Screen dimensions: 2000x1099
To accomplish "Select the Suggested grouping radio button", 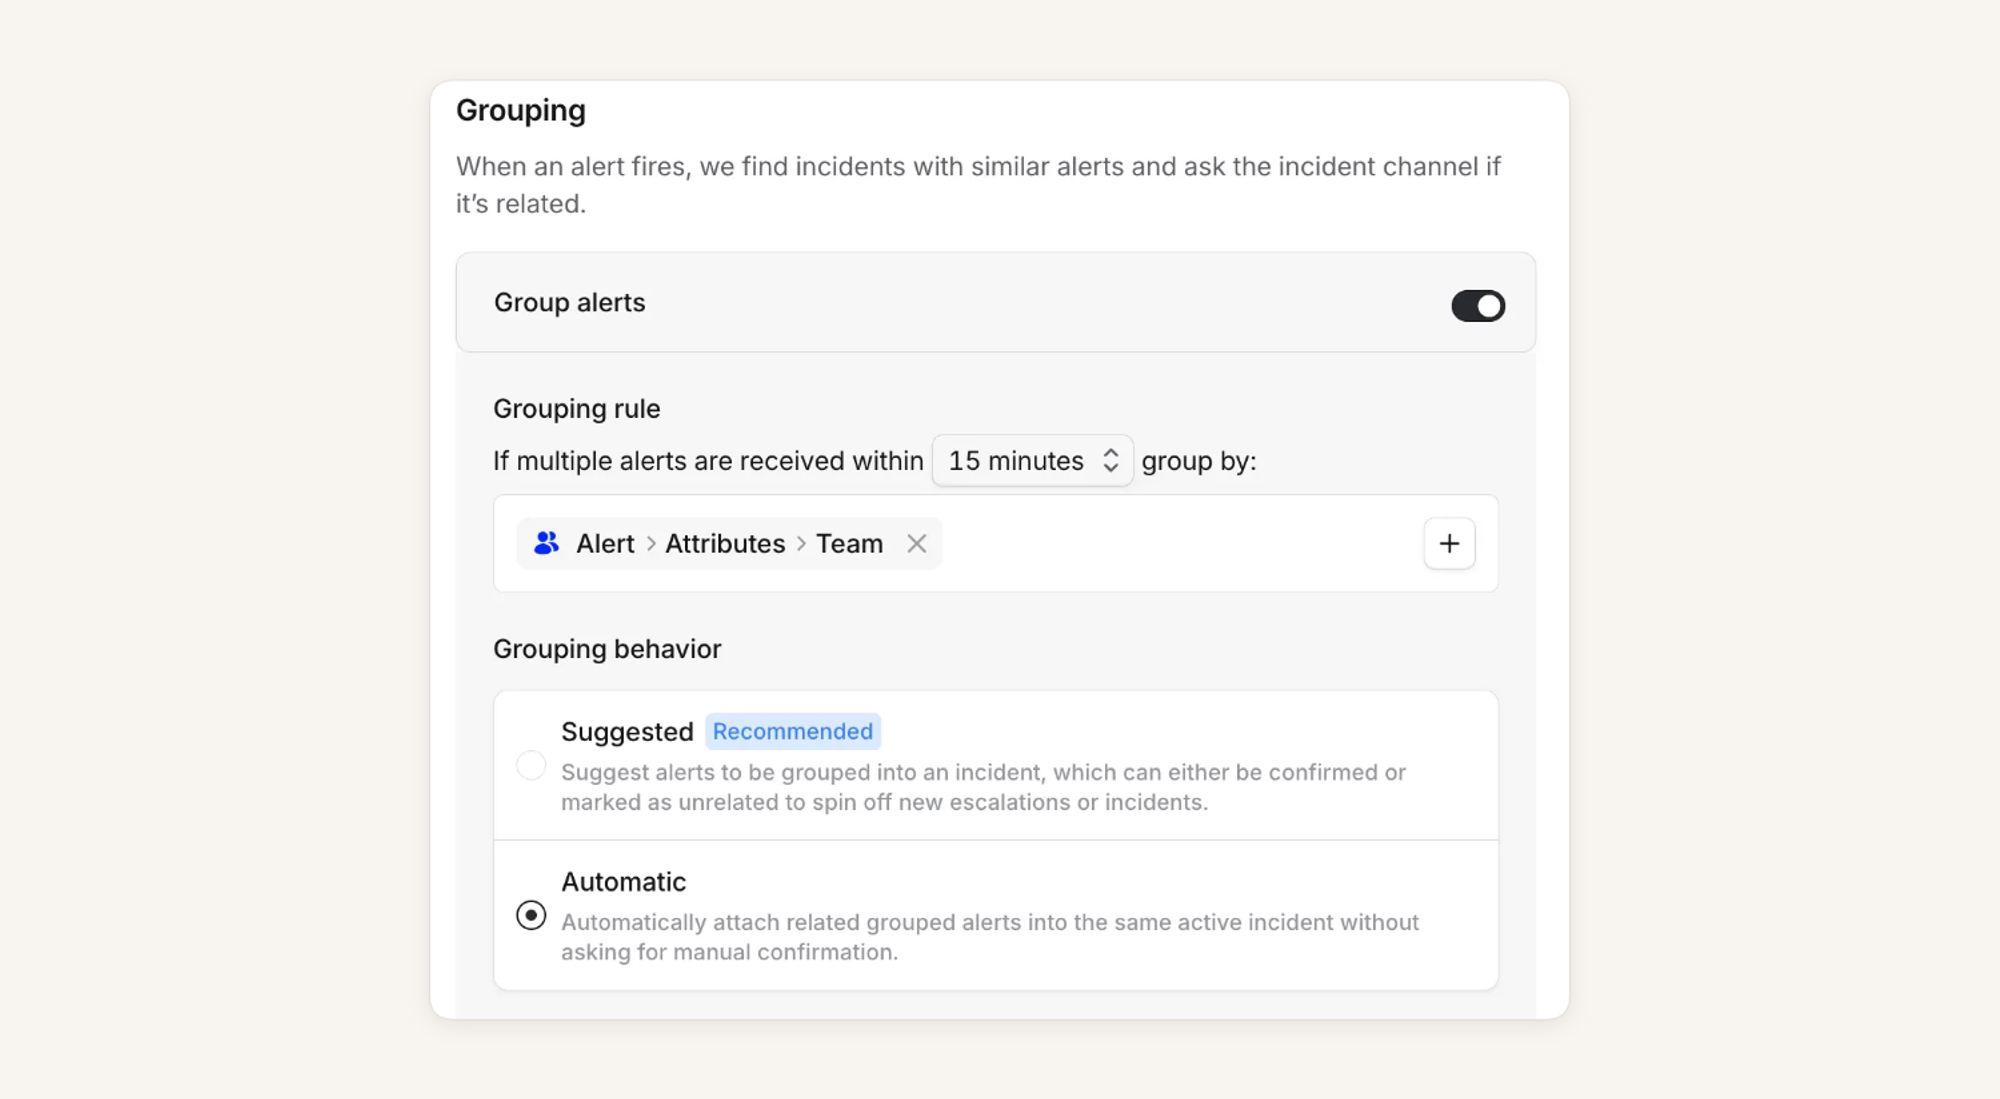I will coord(531,766).
